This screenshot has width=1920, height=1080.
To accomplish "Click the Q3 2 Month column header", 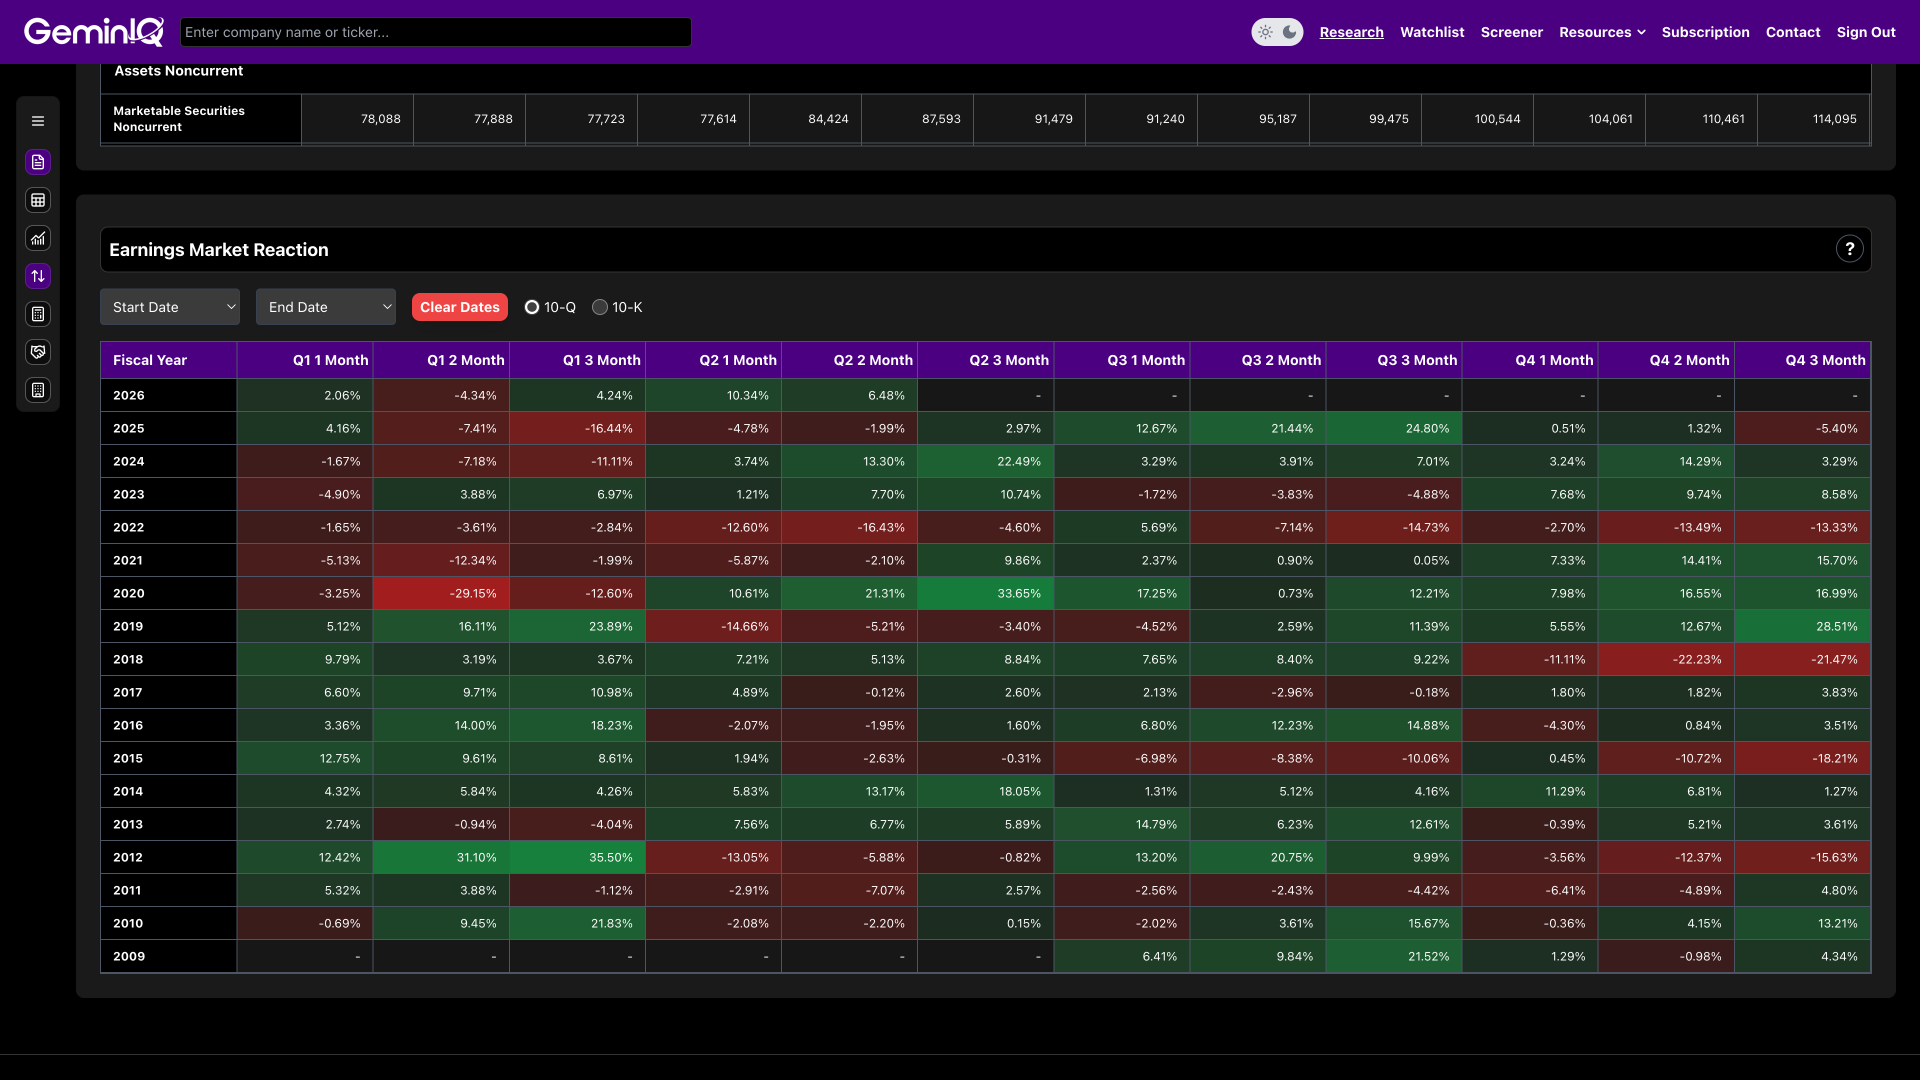I will (1257, 360).
